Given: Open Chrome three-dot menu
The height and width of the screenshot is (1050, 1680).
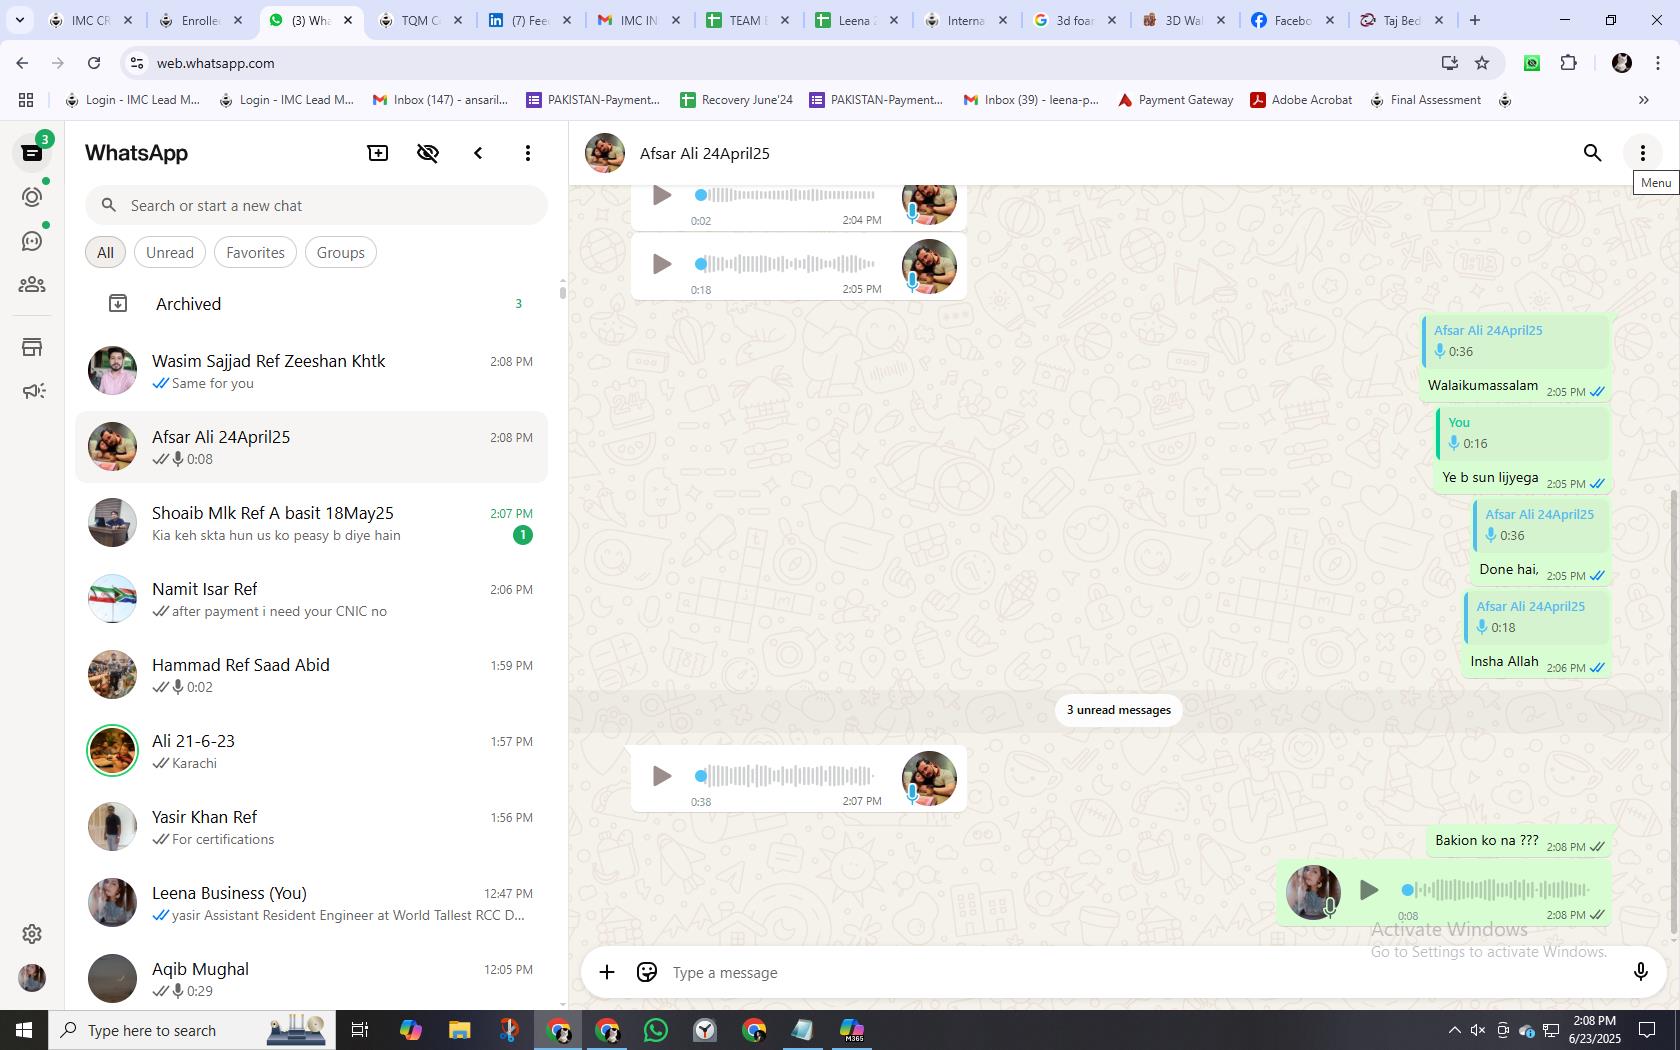Looking at the screenshot, I should click(x=1657, y=63).
